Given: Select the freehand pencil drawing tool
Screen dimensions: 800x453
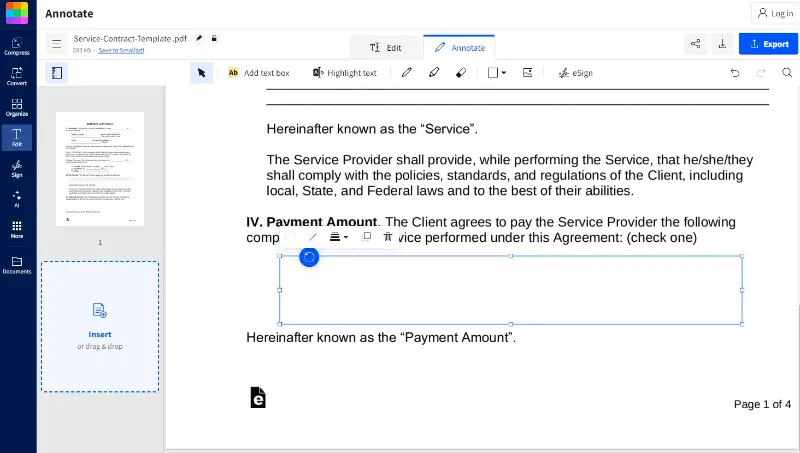Looking at the screenshot, I should [407, 73].
